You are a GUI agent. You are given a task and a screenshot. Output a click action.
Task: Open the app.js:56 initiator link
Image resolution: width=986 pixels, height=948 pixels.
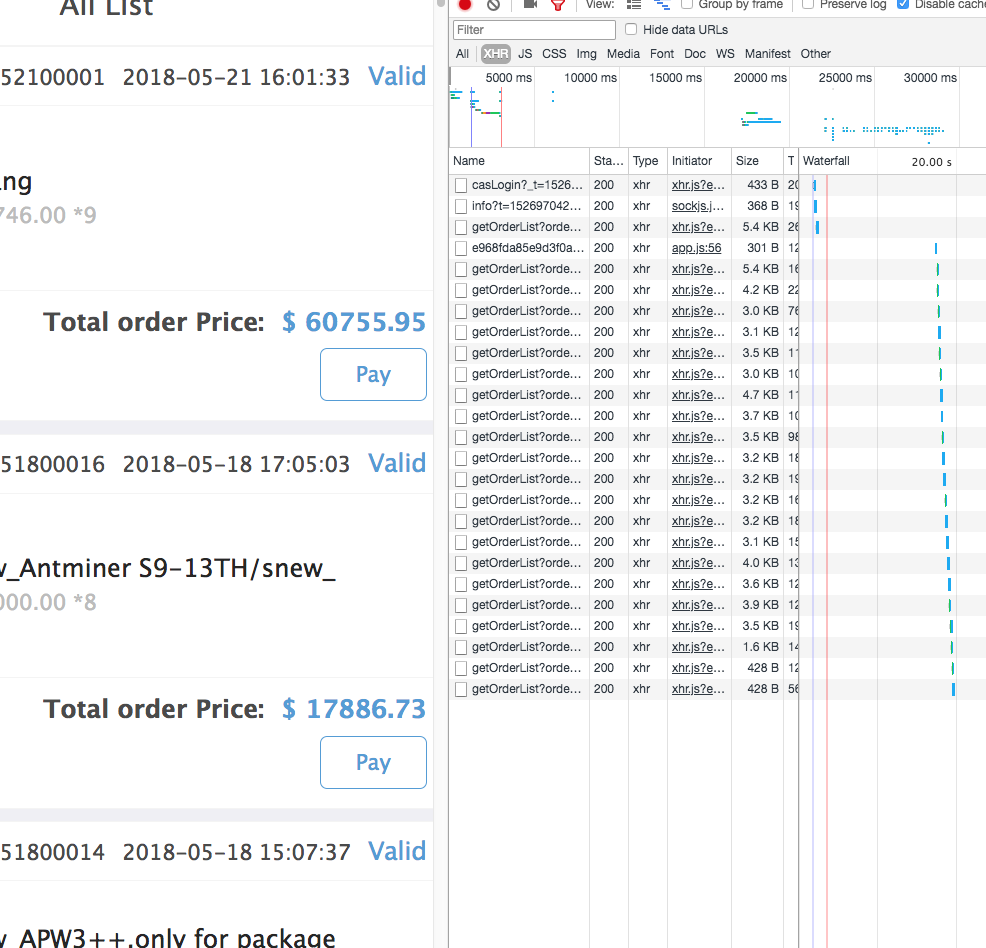tap(696, 247)
